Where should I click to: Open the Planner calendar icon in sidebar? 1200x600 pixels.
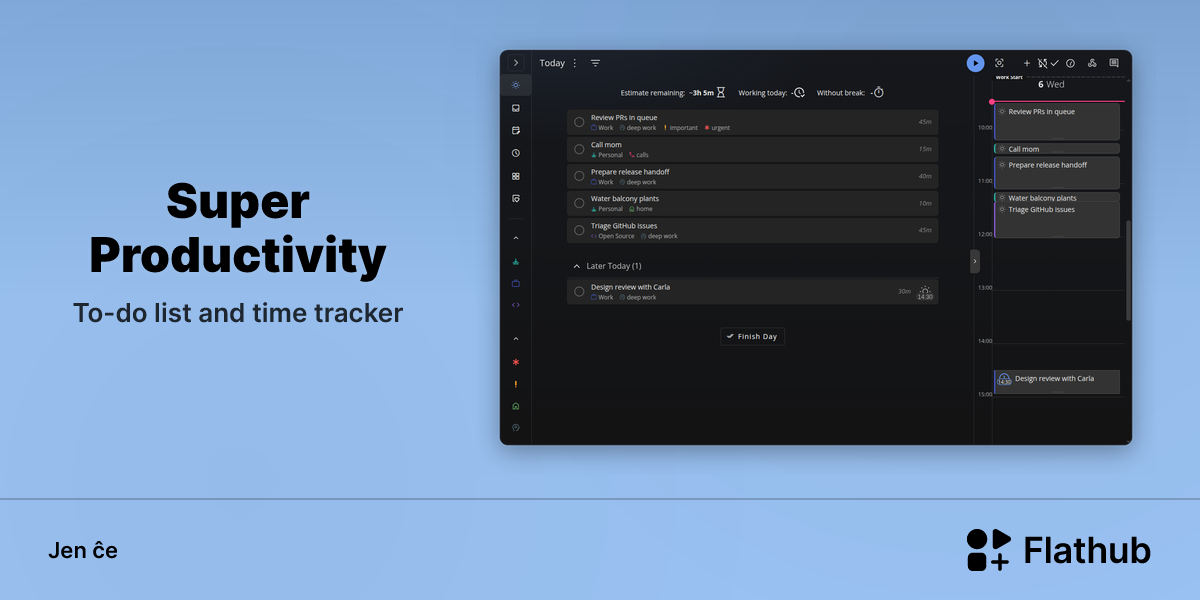coord(516,130)
